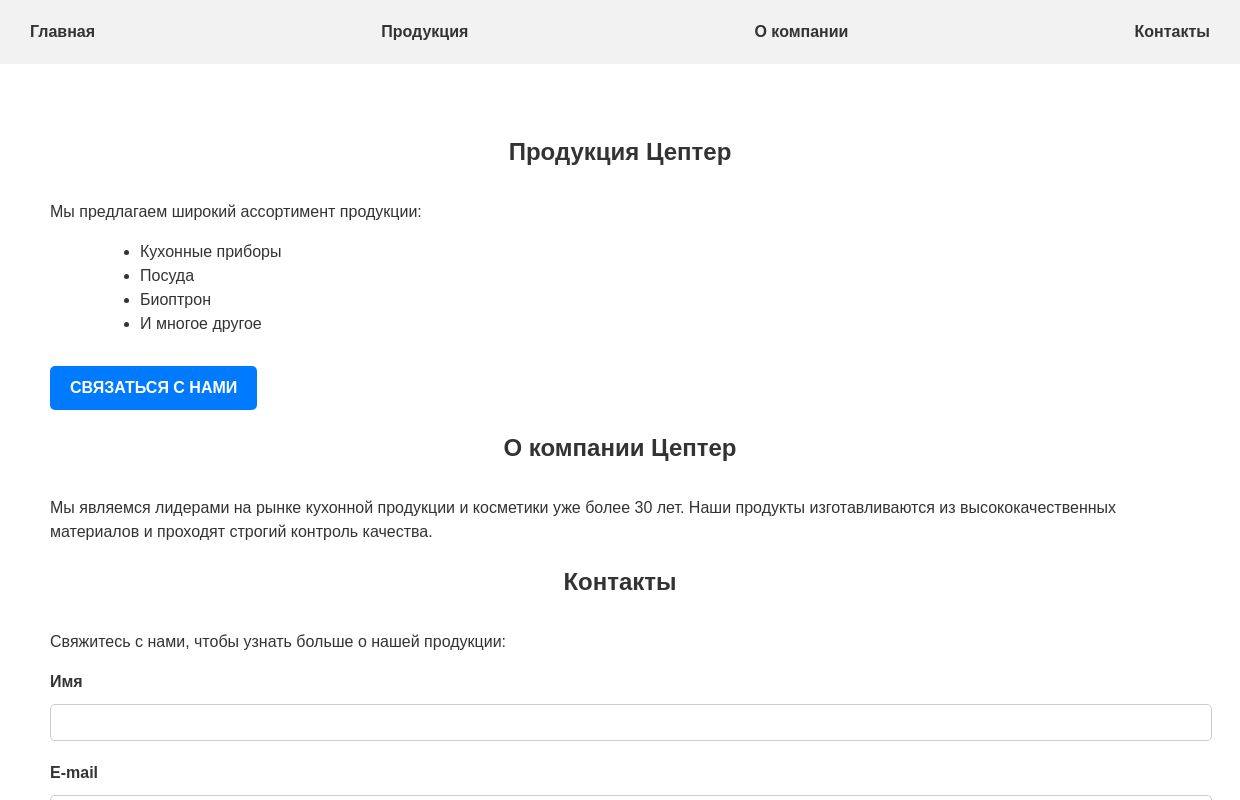Click the top navigation bar background
Screen dimensions: 1240x800
(x=620, y=10)
